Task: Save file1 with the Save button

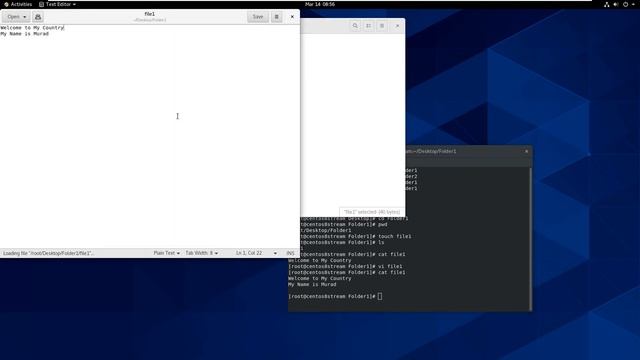Action: [x=258, y=17]
